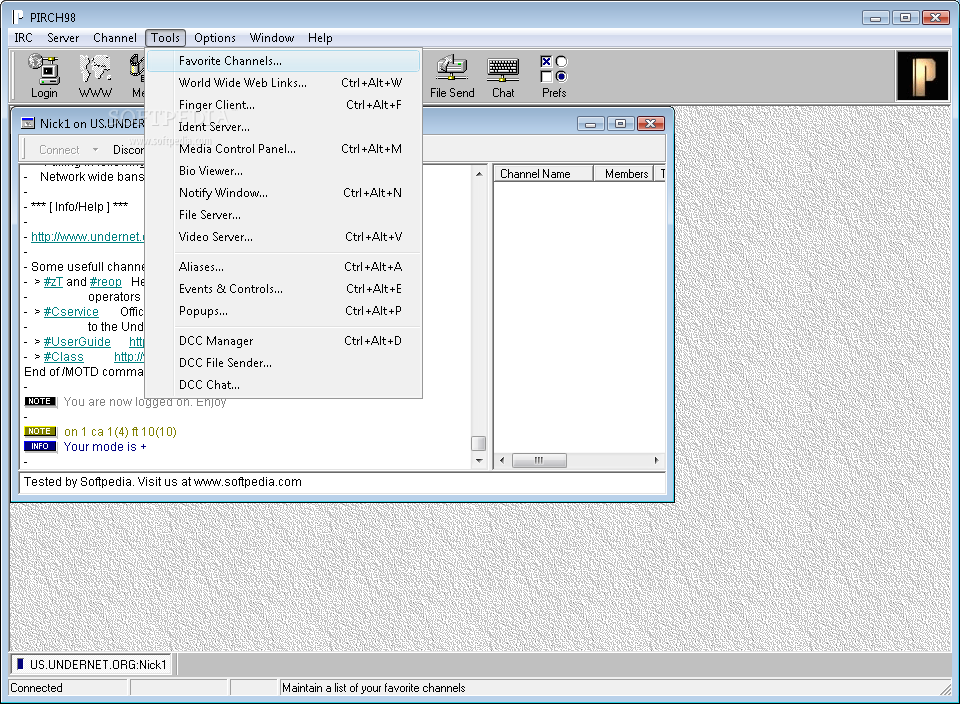Viewport: 960px width, 704px height.
Task: Open Media Control Panel... entry
Action: (283, 149)
